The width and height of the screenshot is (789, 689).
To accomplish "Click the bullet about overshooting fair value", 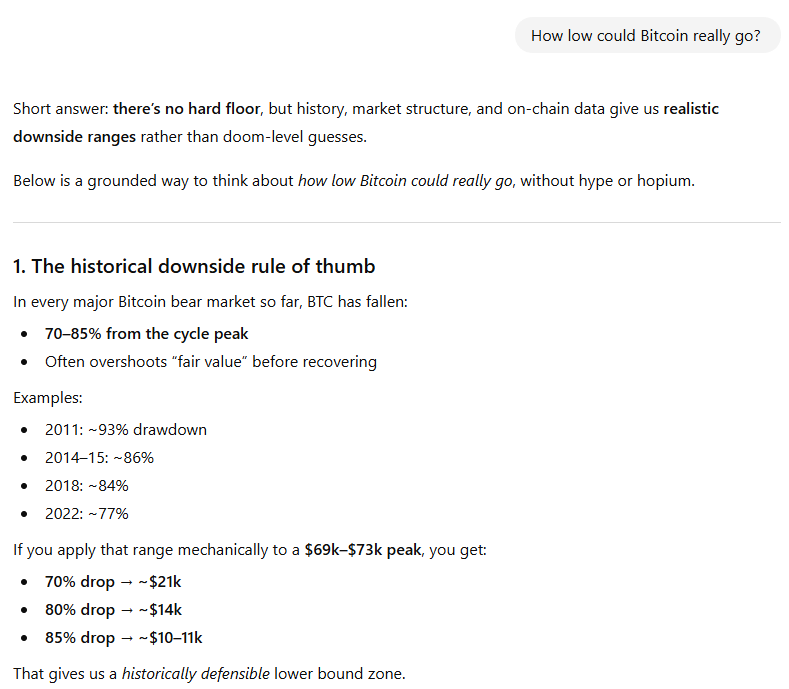I will tap(210, 362).
